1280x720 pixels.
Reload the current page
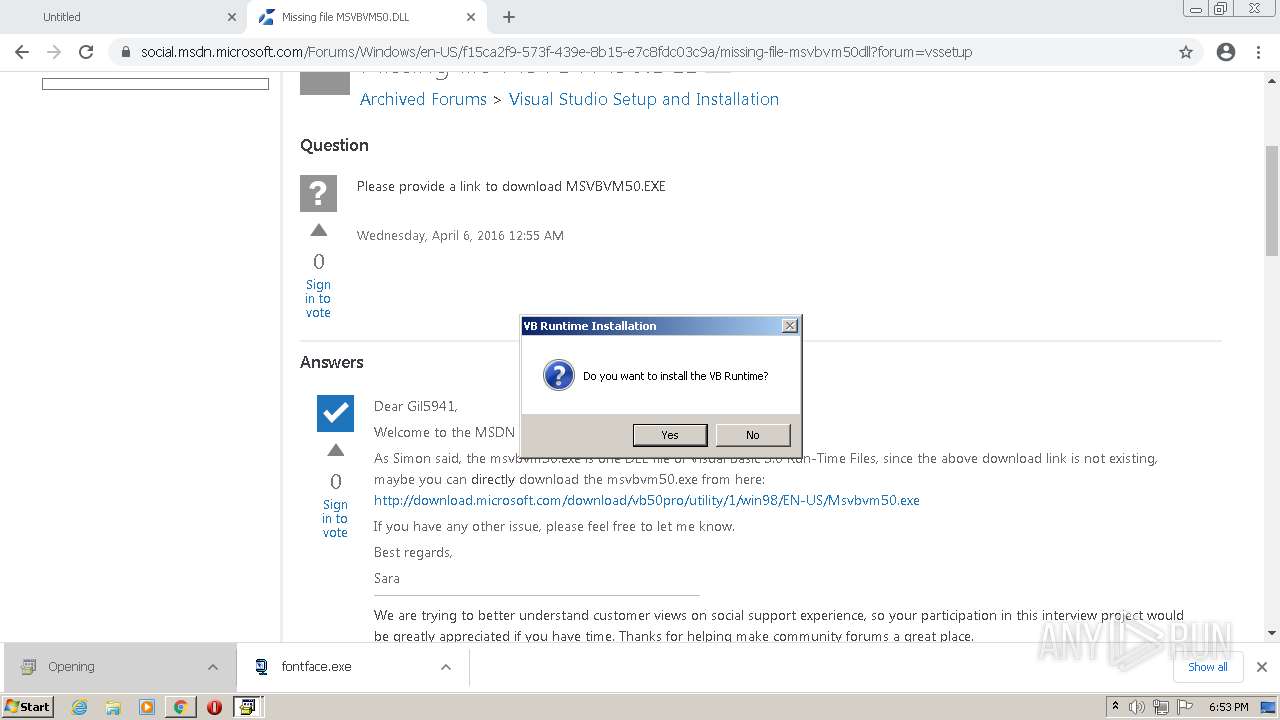click(86, 52)
